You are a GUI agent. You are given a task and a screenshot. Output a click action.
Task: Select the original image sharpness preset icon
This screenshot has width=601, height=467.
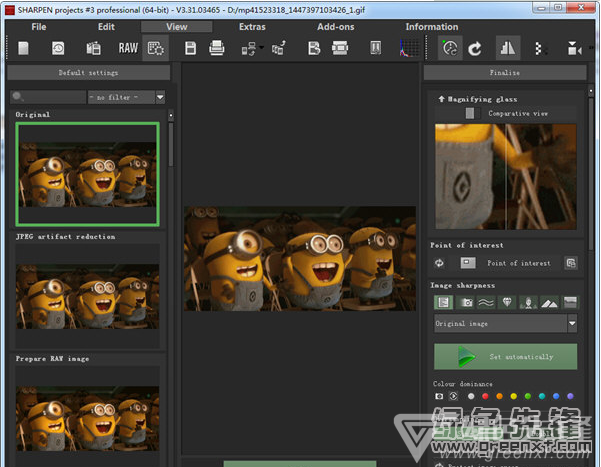[443, 303]
